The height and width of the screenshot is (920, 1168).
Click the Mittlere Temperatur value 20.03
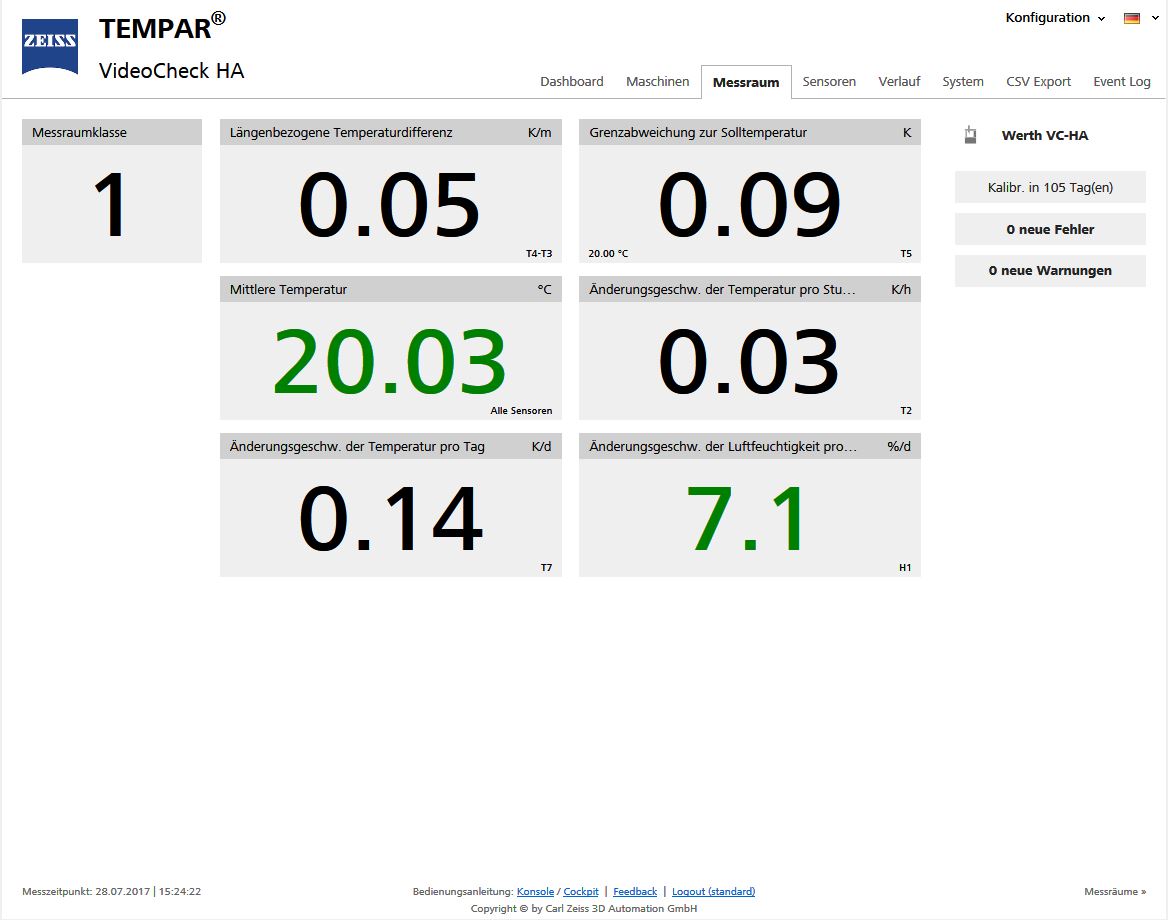(390, 362)
